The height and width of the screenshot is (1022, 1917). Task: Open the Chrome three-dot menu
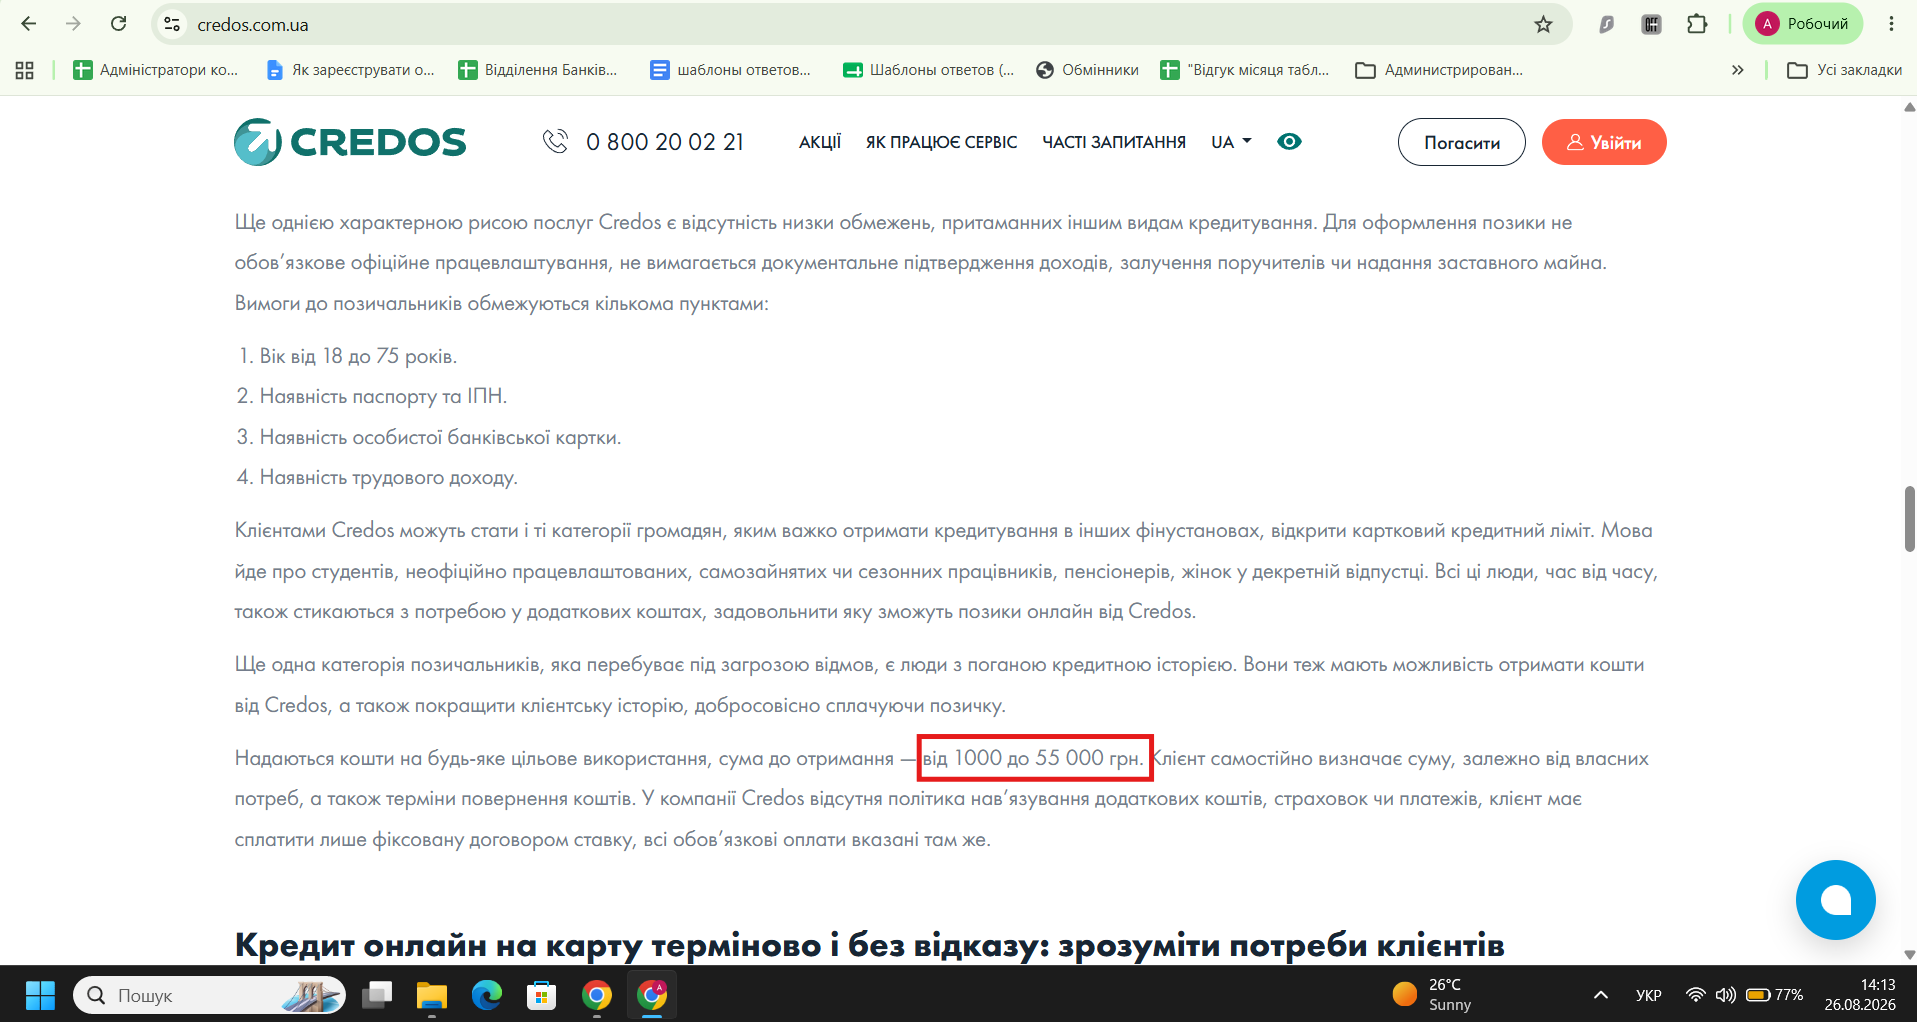[x=1891, y=24]
